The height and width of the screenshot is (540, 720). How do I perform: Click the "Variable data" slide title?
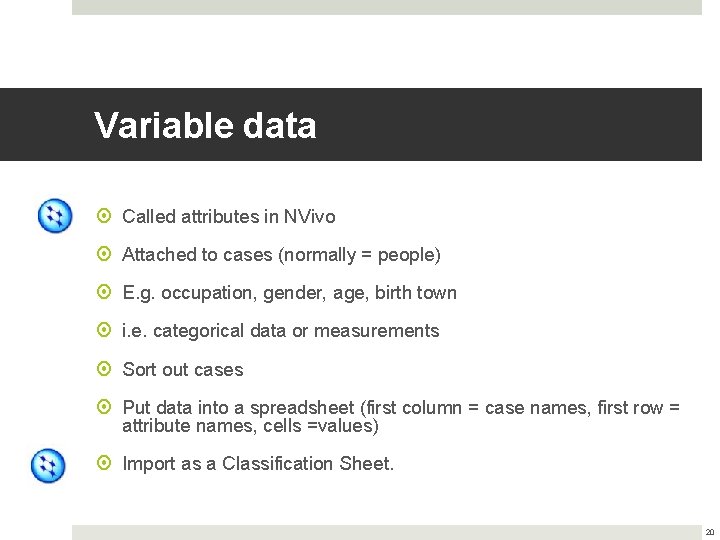point(205,126)
